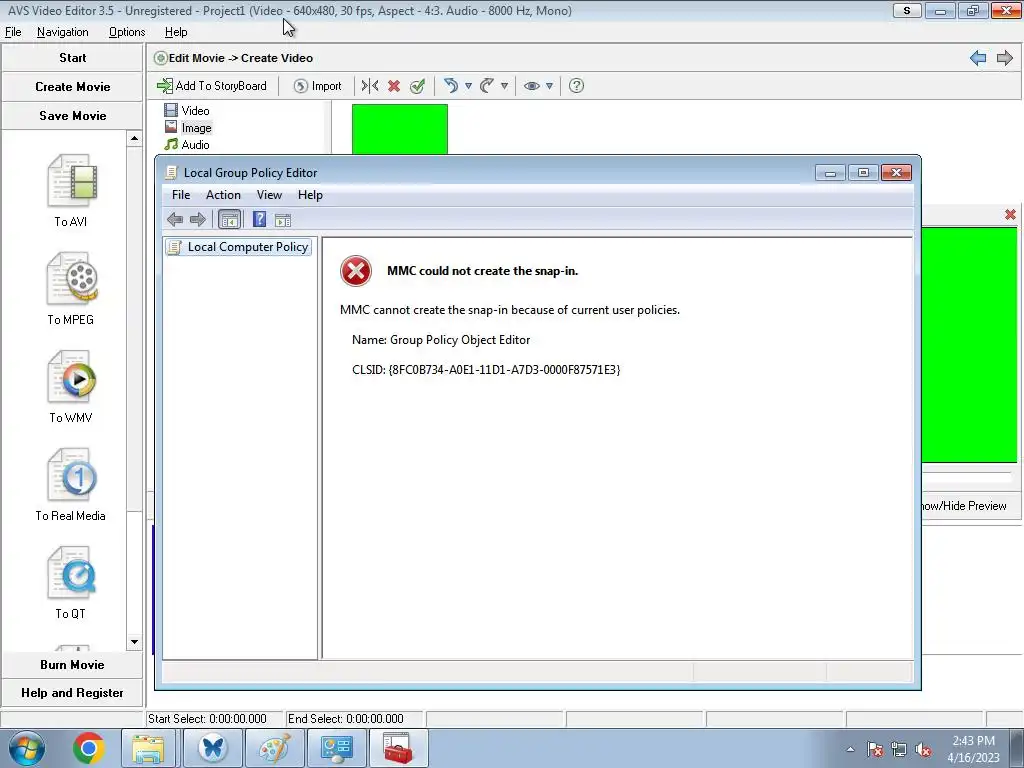The image size is (1024, 768).
Task: Click the muted volume tray icon
Action: click(x=923, y=749)
